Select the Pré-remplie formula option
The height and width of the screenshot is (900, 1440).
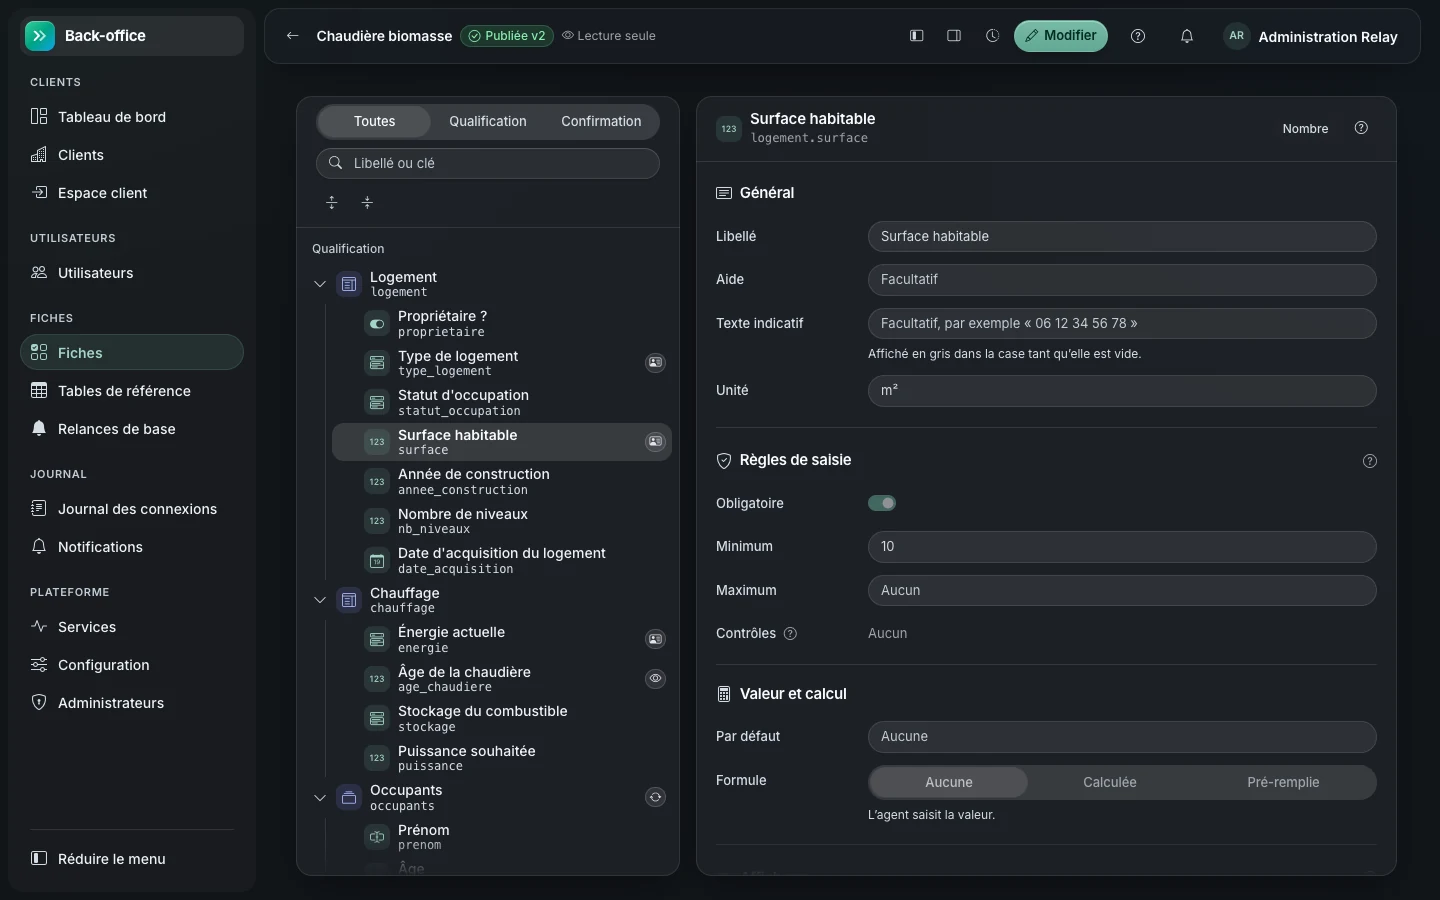1283,782
